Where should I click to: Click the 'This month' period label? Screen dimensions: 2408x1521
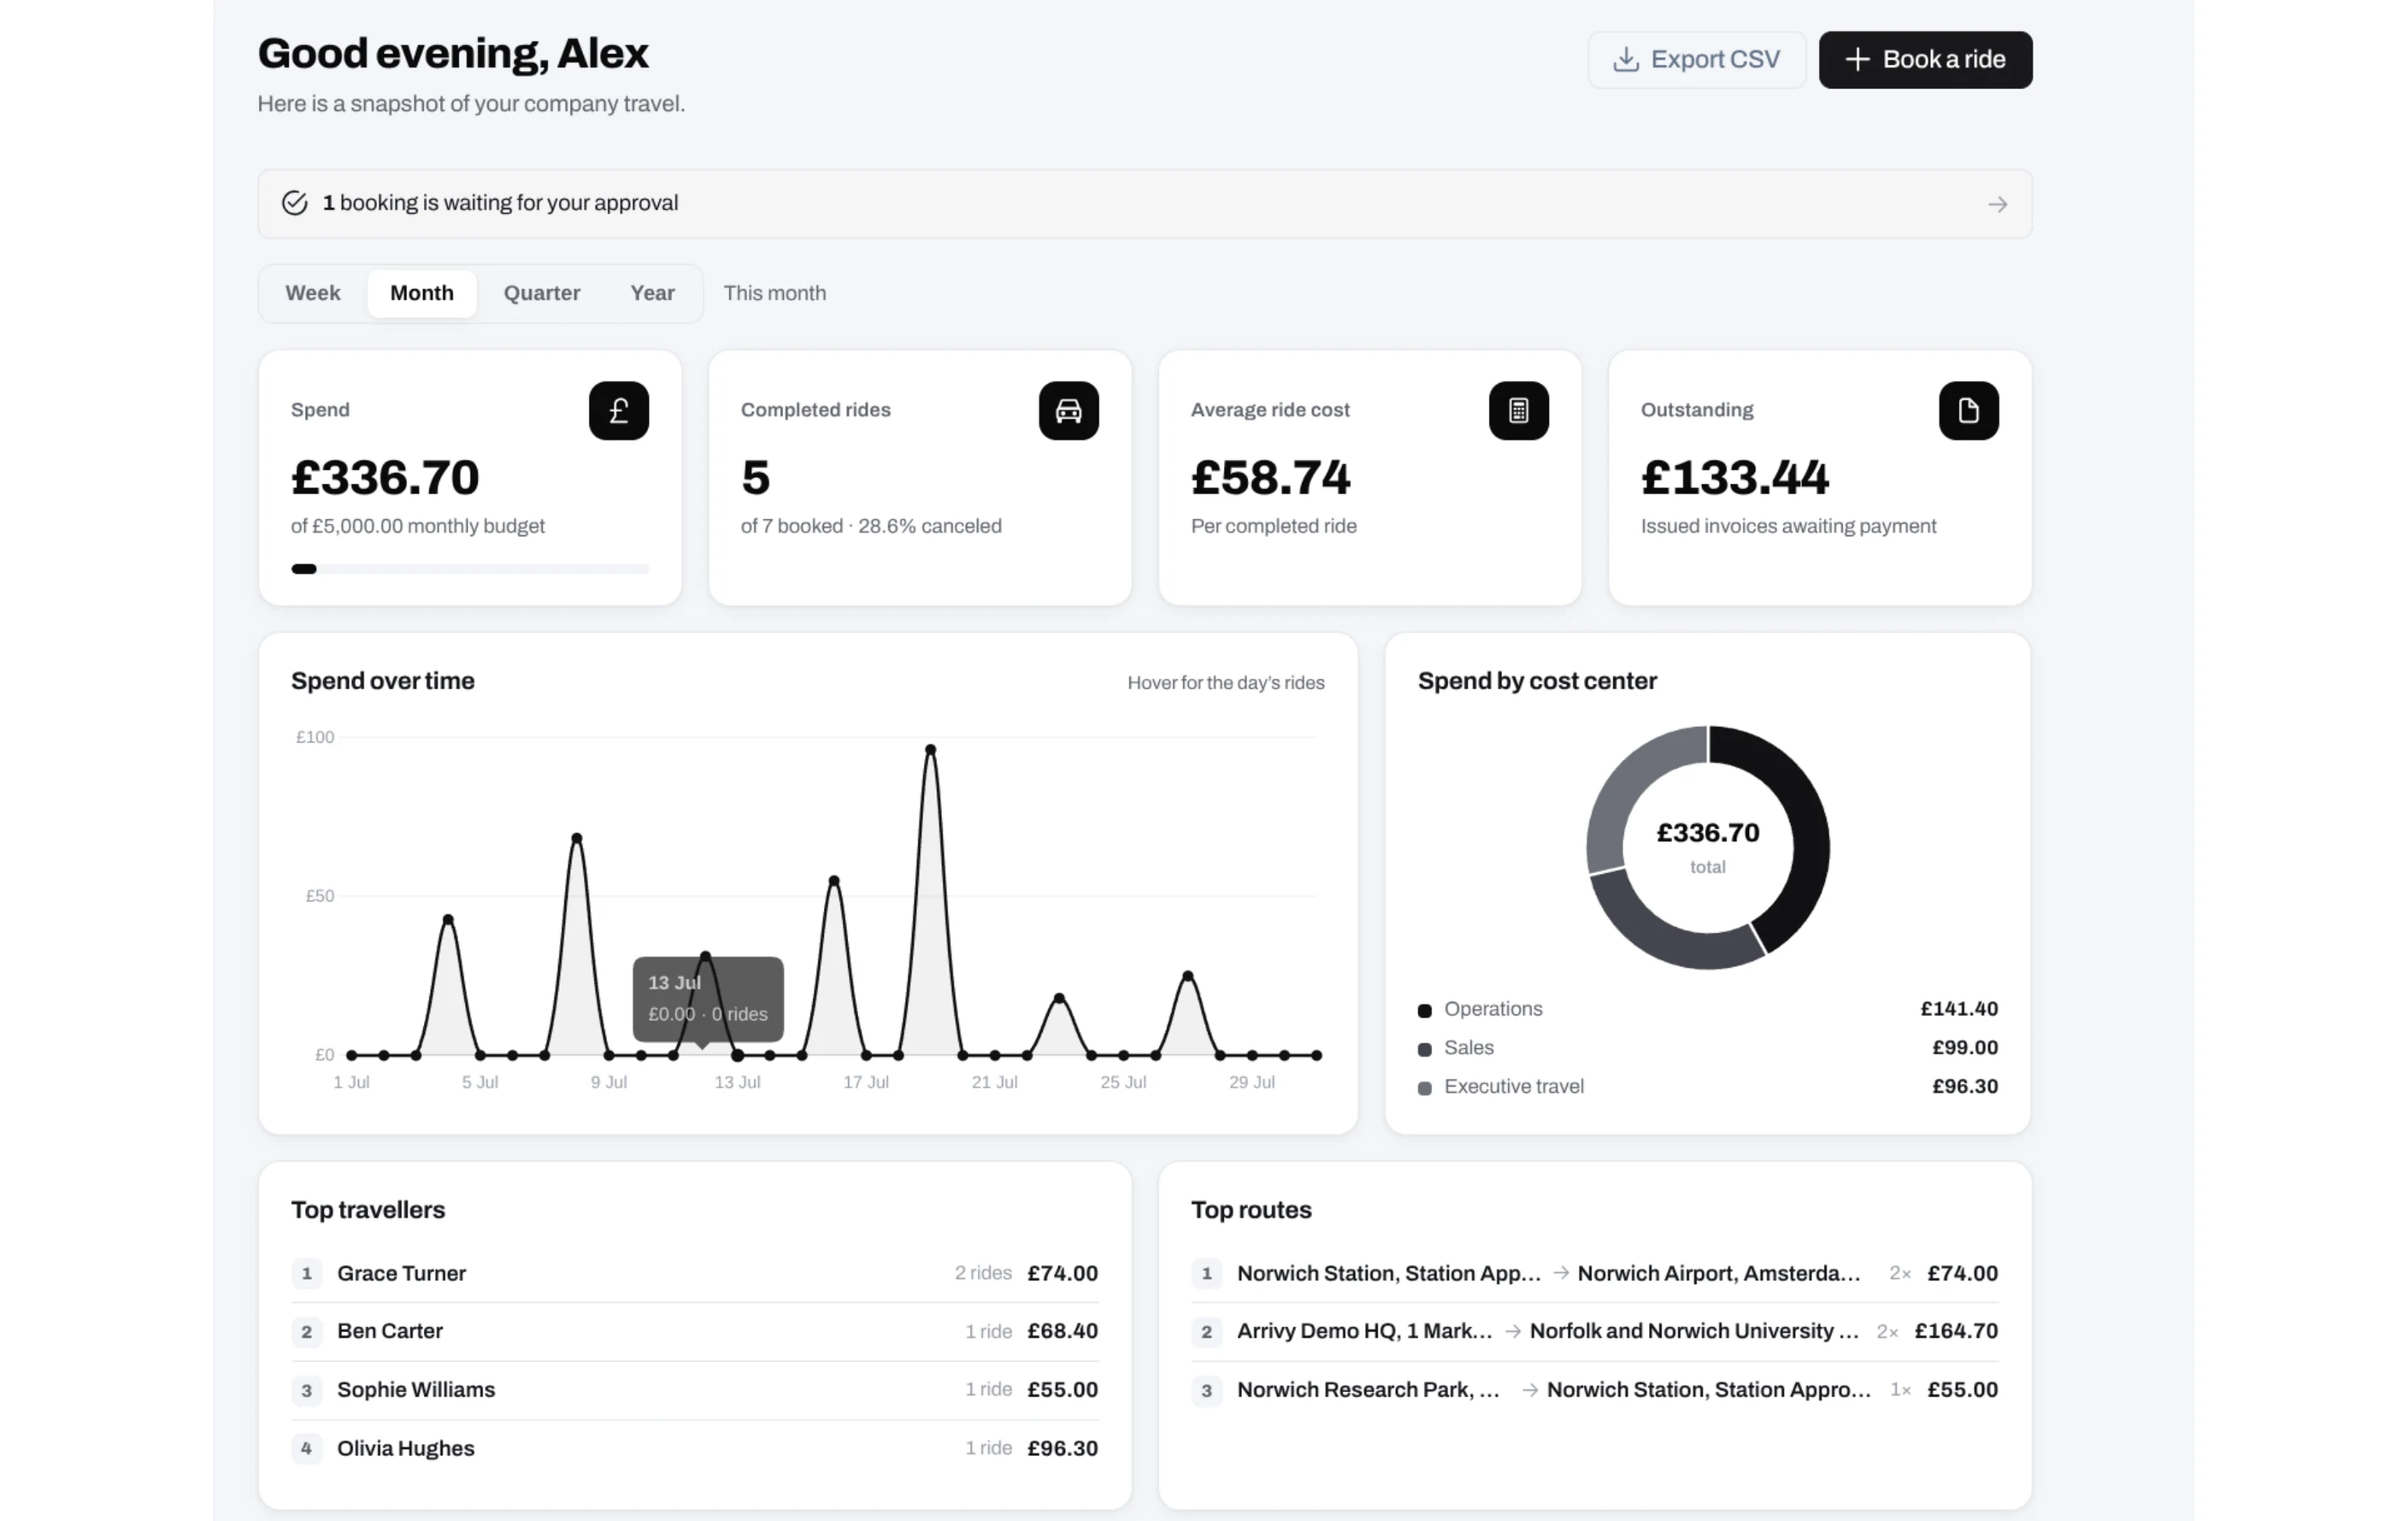coord(775,293)
